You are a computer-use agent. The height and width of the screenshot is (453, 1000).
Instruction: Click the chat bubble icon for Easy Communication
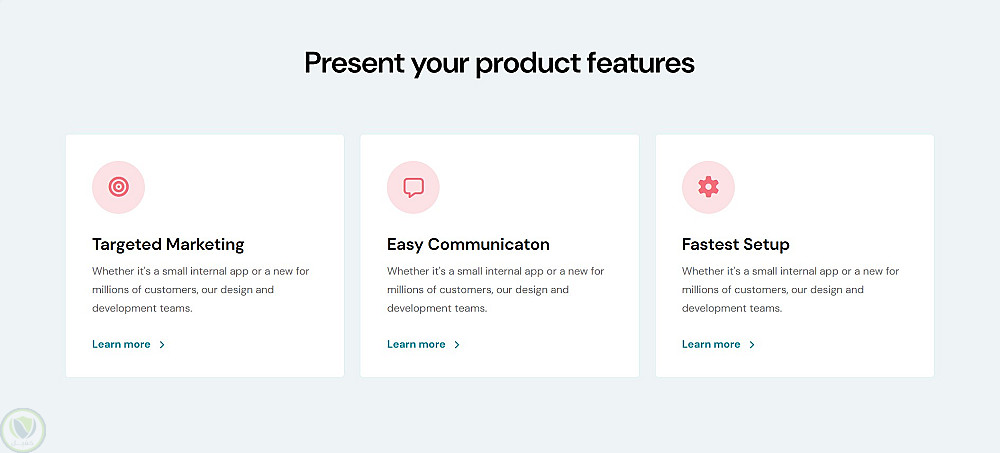point(413,187)
